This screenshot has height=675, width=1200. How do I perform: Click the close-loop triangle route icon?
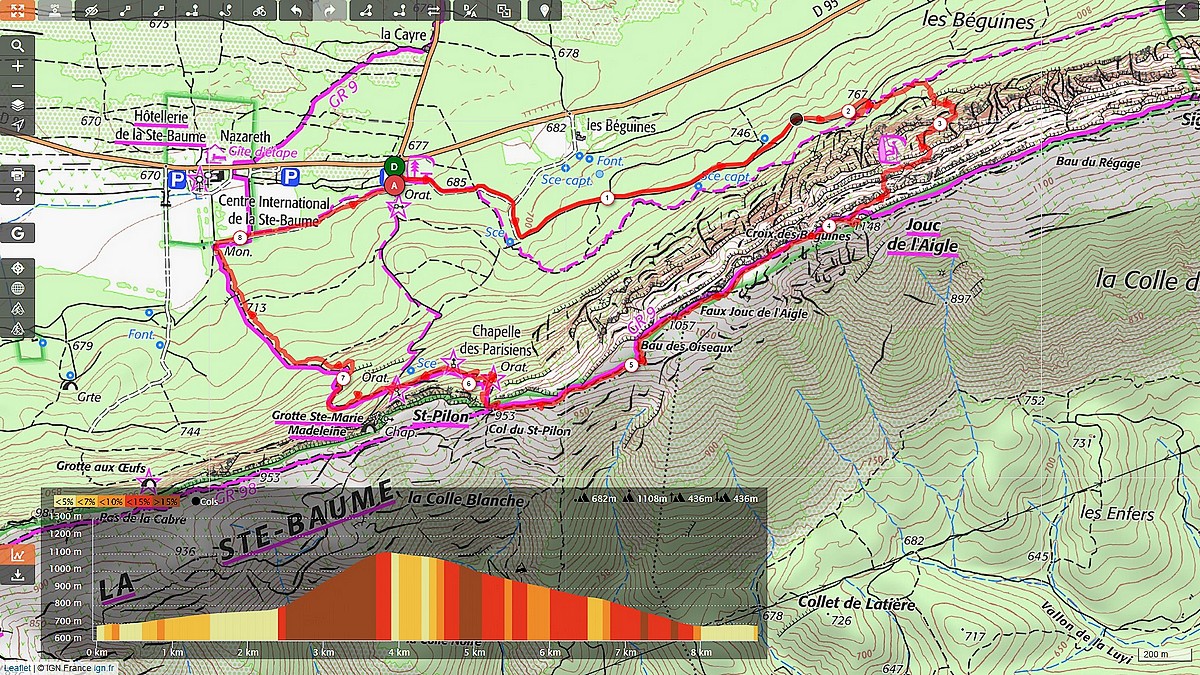[x=367, y=11]
